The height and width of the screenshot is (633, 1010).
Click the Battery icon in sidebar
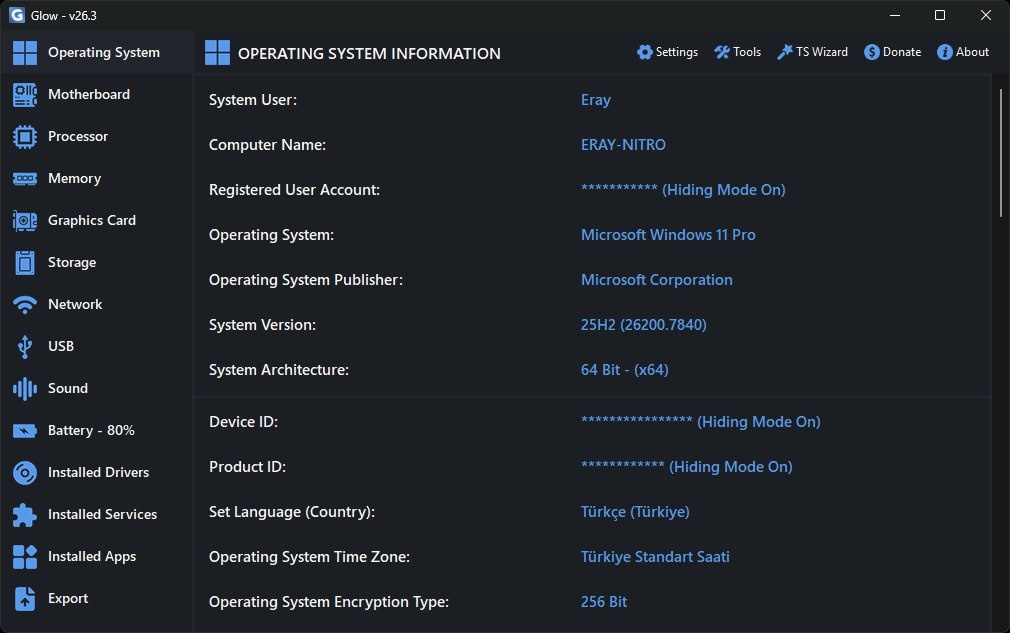(x=24, y=431)
